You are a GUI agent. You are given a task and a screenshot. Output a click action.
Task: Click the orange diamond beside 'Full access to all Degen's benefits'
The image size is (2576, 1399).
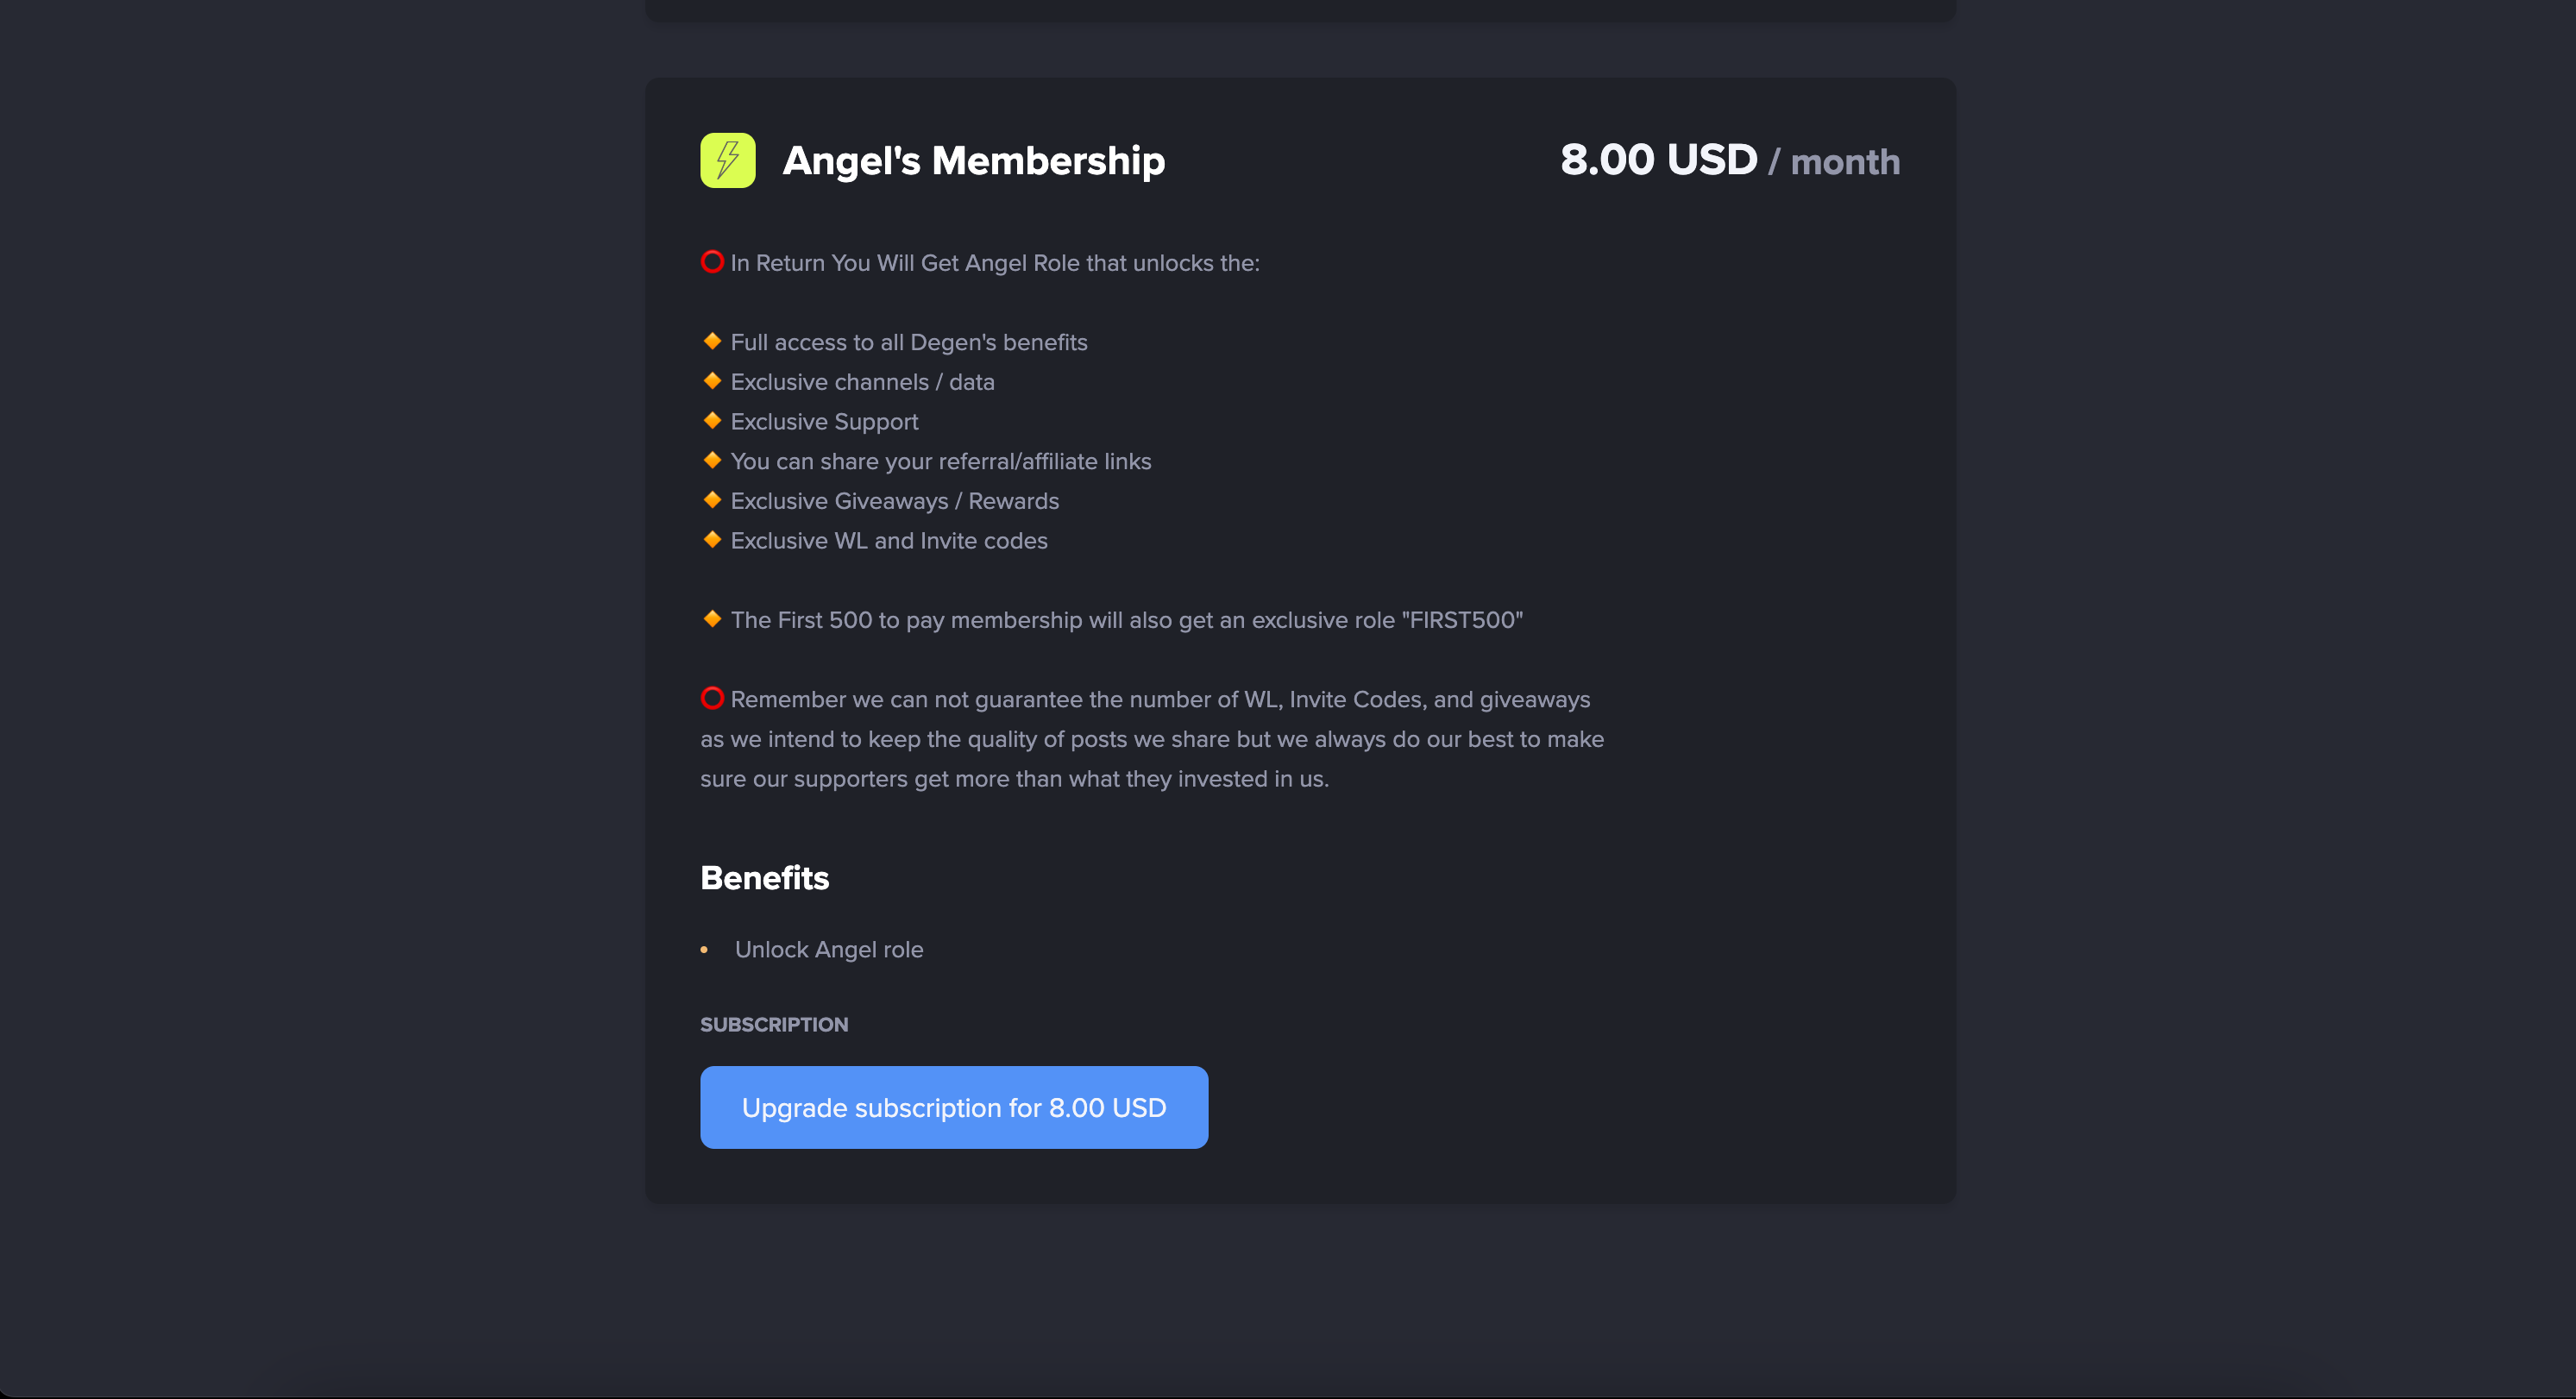(712, 341)
